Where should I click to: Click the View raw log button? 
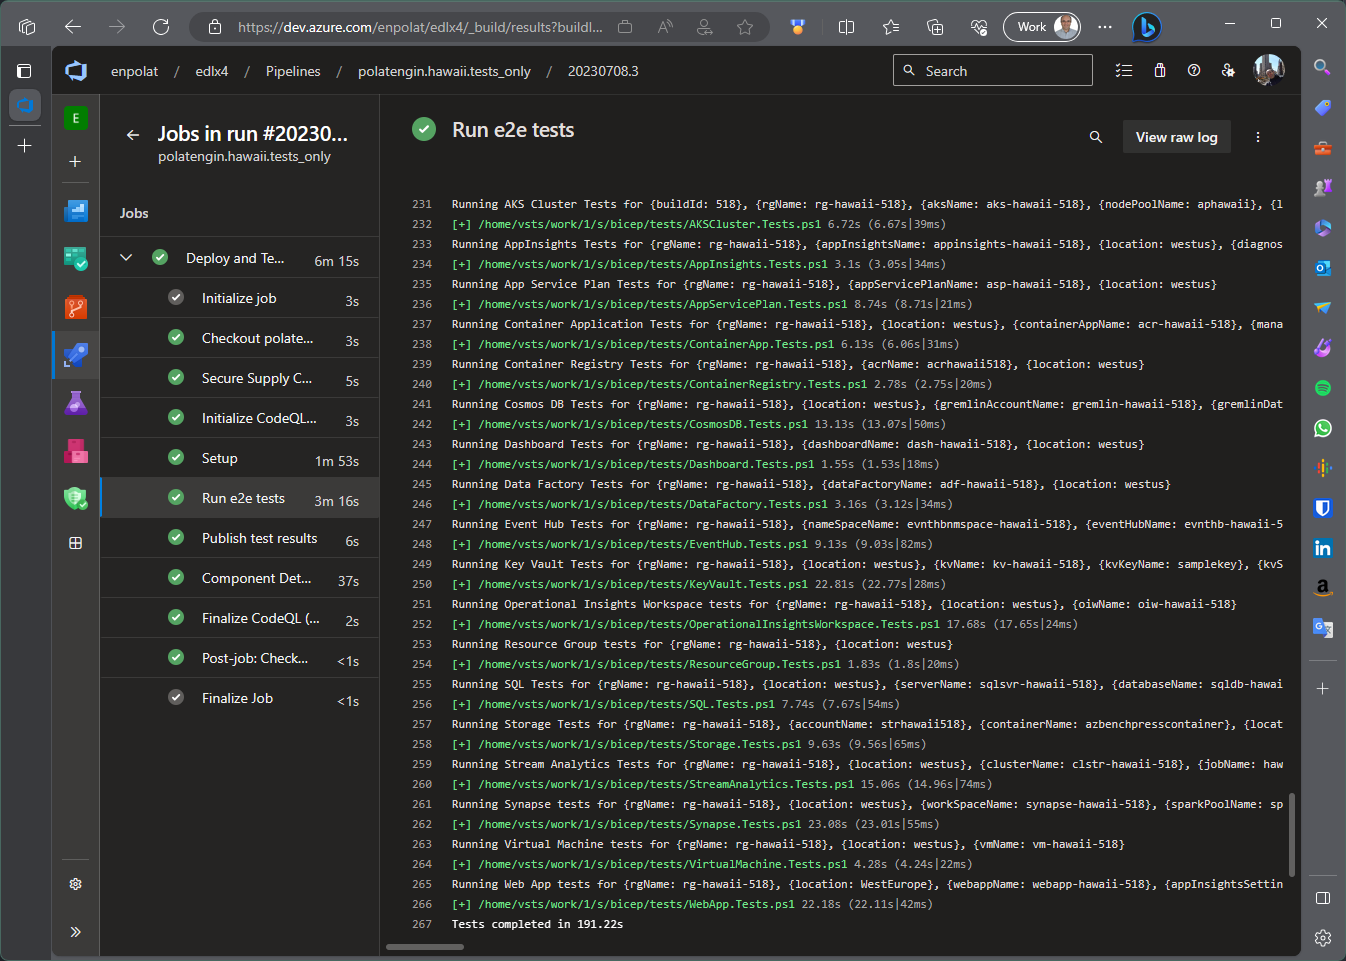pyautogui.click(x=1176, y=137)
